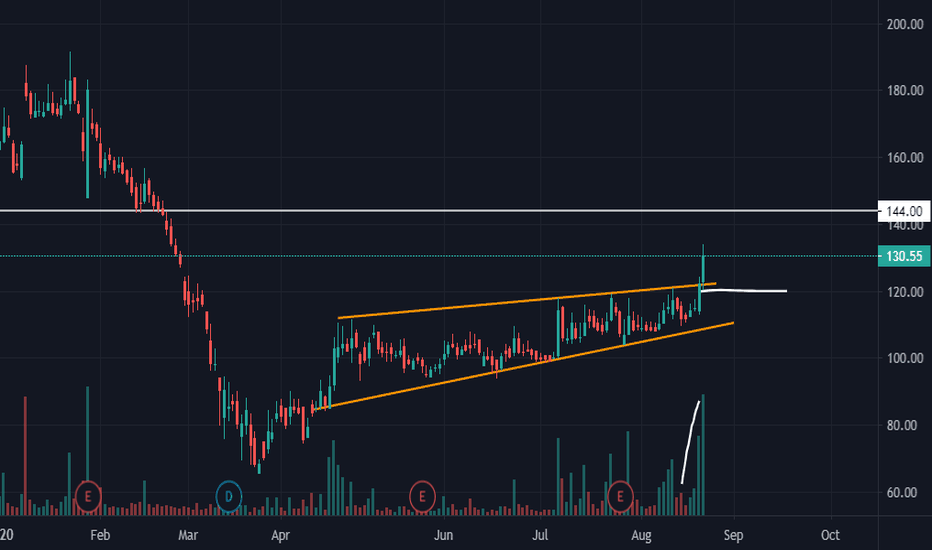Click the tall green breakout candle in late August
Viewport: 932px width, 550px height.
click(x=703, y=268)
